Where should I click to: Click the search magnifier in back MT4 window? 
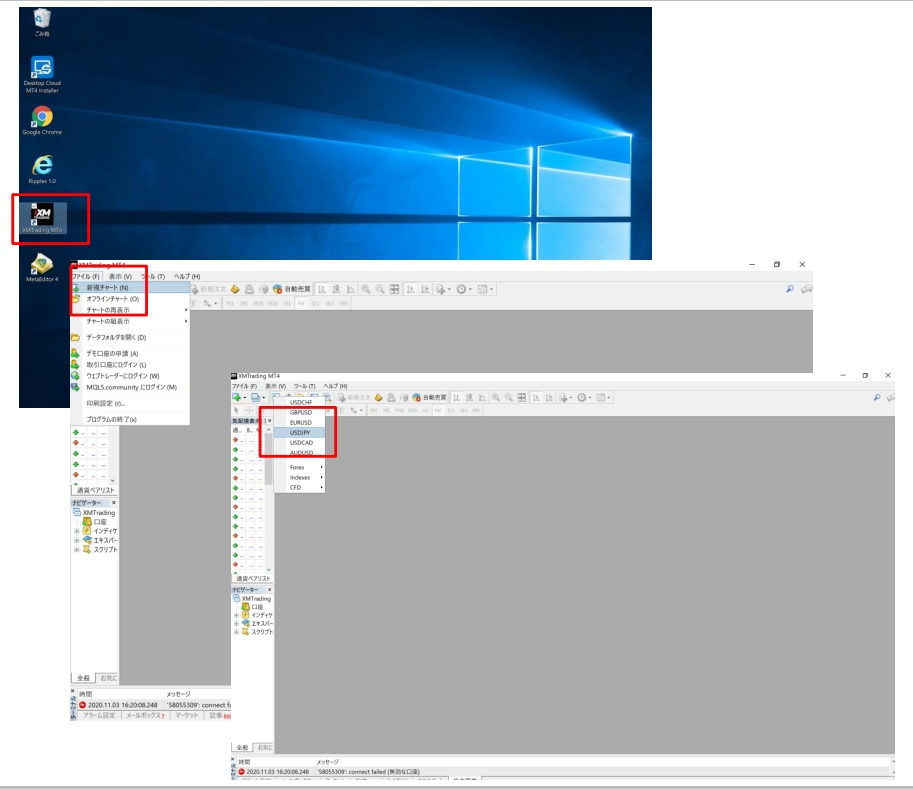tap(790, 289)
